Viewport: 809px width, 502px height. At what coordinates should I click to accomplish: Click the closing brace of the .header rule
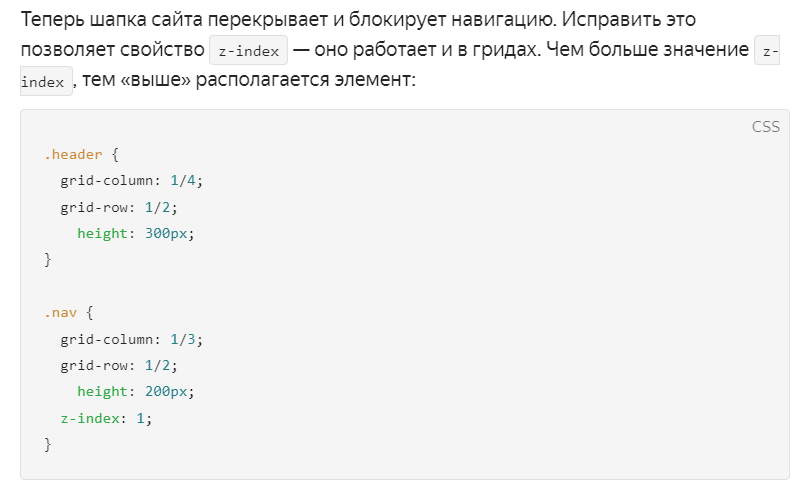point(47,260)
